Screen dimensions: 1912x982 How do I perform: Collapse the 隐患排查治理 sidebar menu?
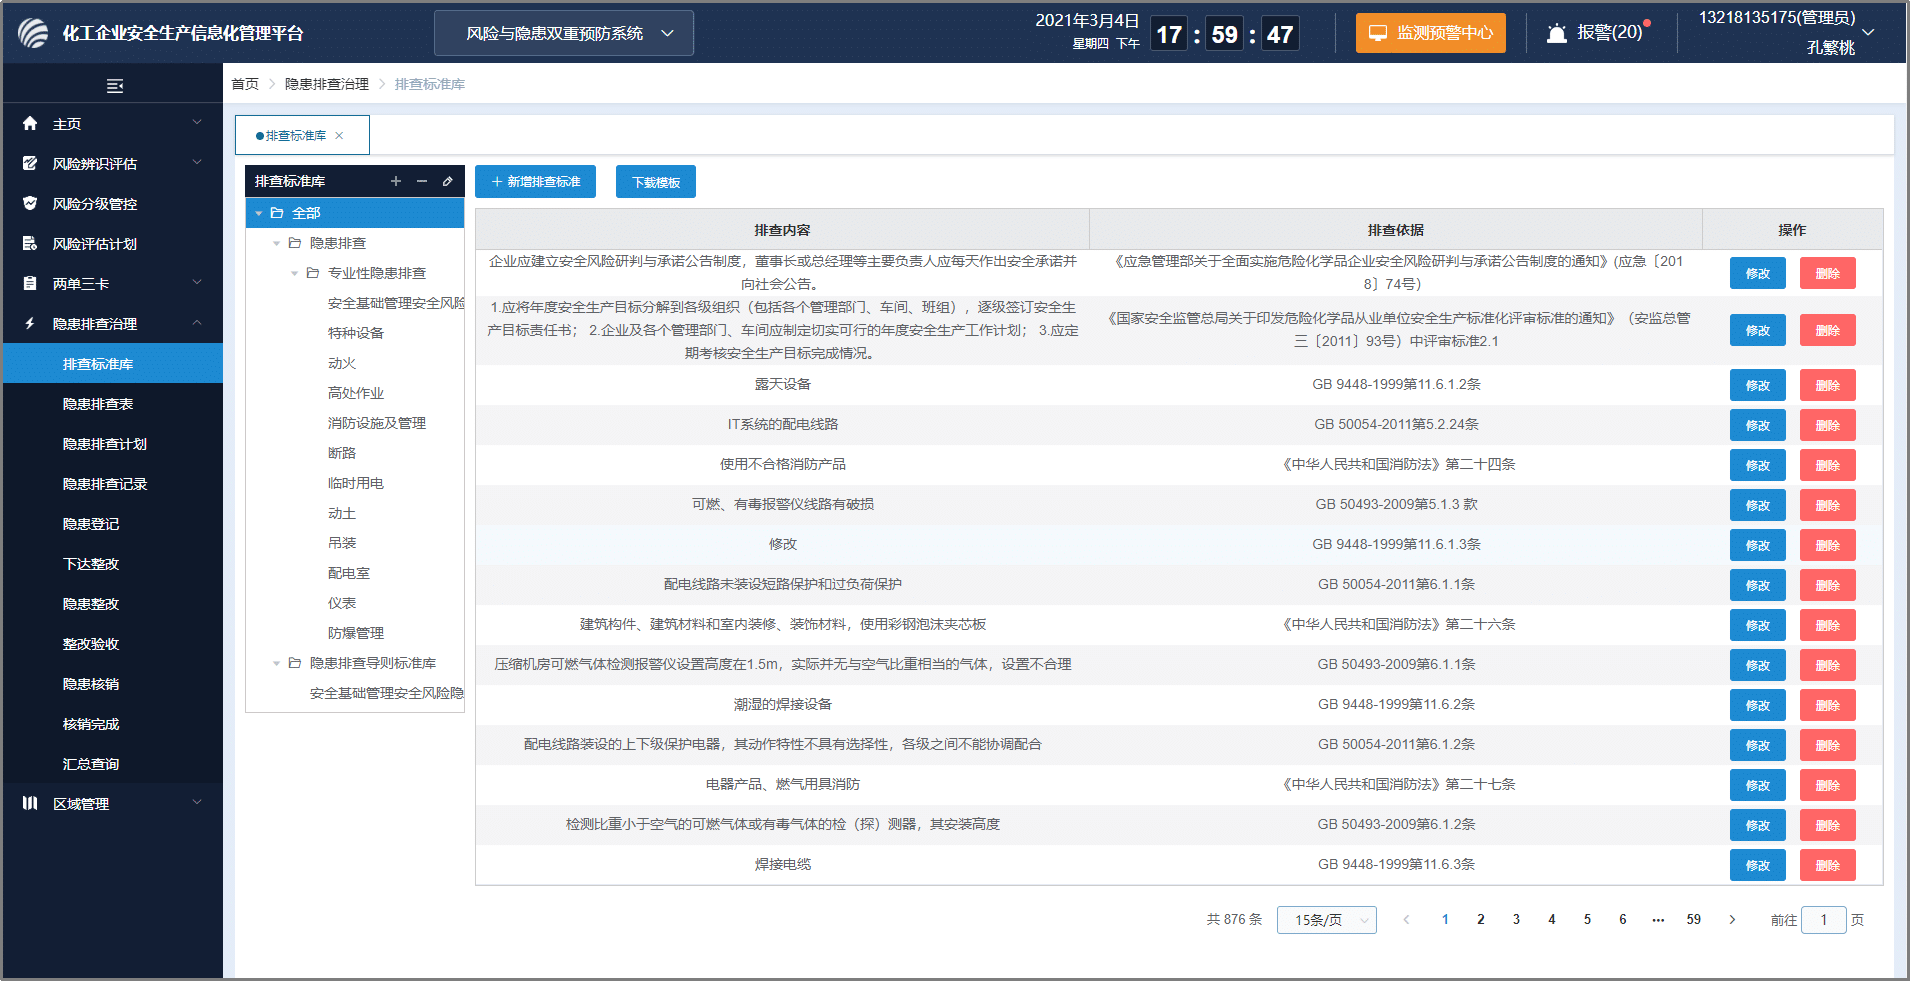(x=197, y=322)
